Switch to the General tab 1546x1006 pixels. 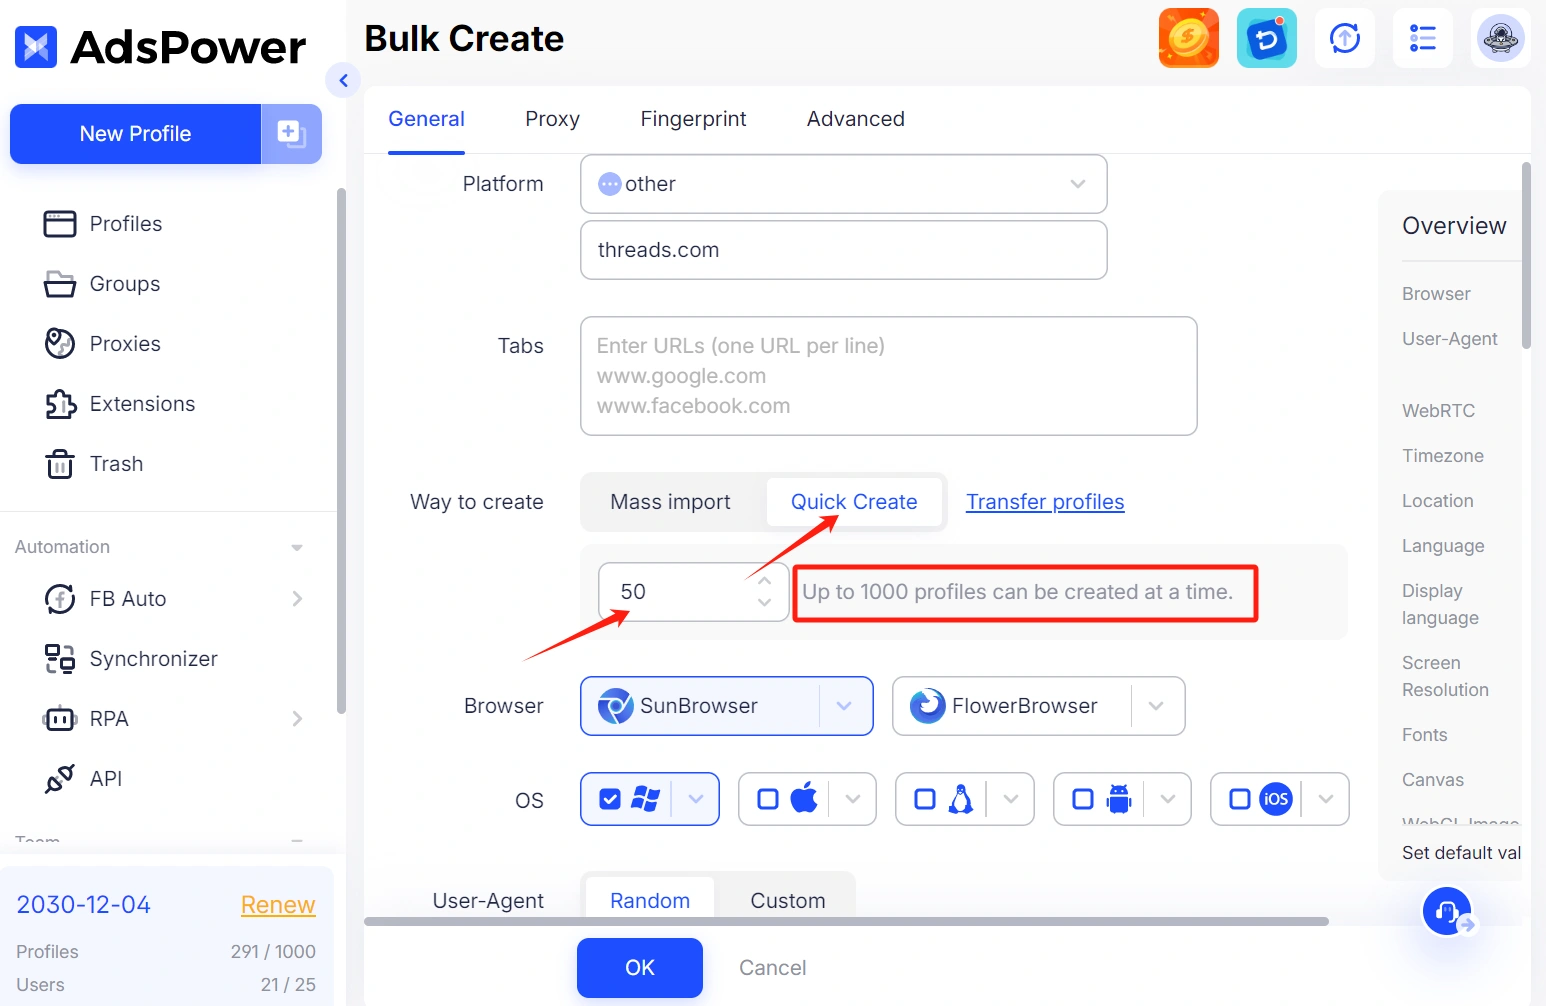click(x=426, y=119)
